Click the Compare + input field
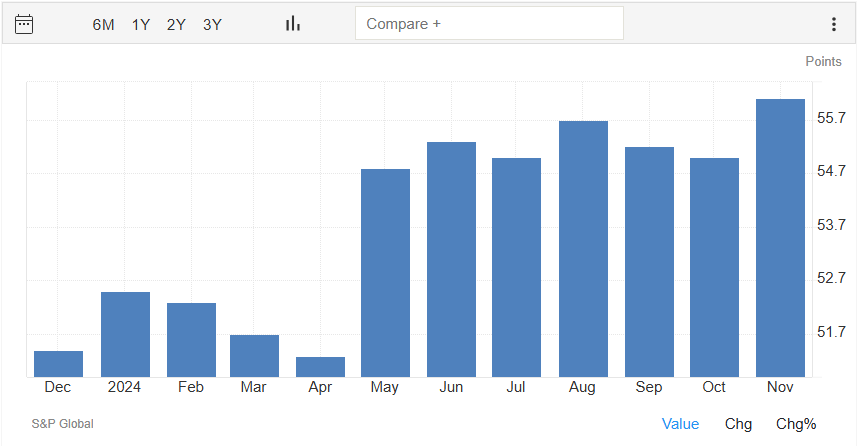Screen dimensions: 858x446 tap(489, 24)
